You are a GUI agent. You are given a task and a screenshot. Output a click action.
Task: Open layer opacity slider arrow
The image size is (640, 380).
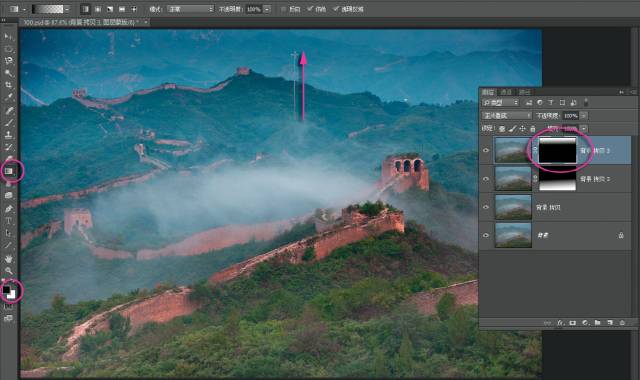[584, 116]
